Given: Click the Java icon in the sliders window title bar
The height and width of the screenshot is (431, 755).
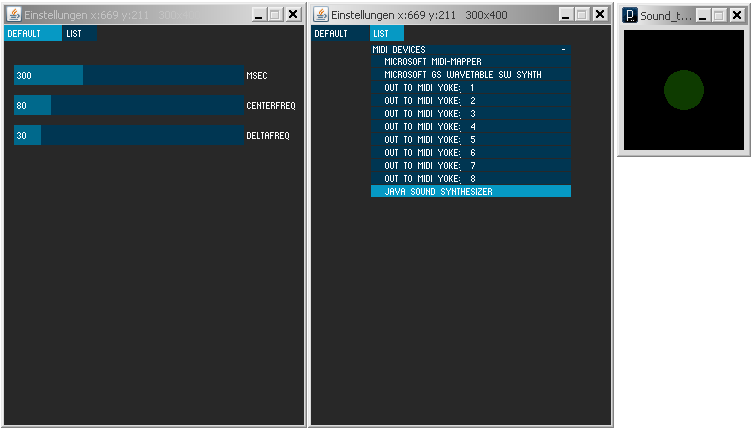Looking at the screenshot, I should click(x=13, y=15).
